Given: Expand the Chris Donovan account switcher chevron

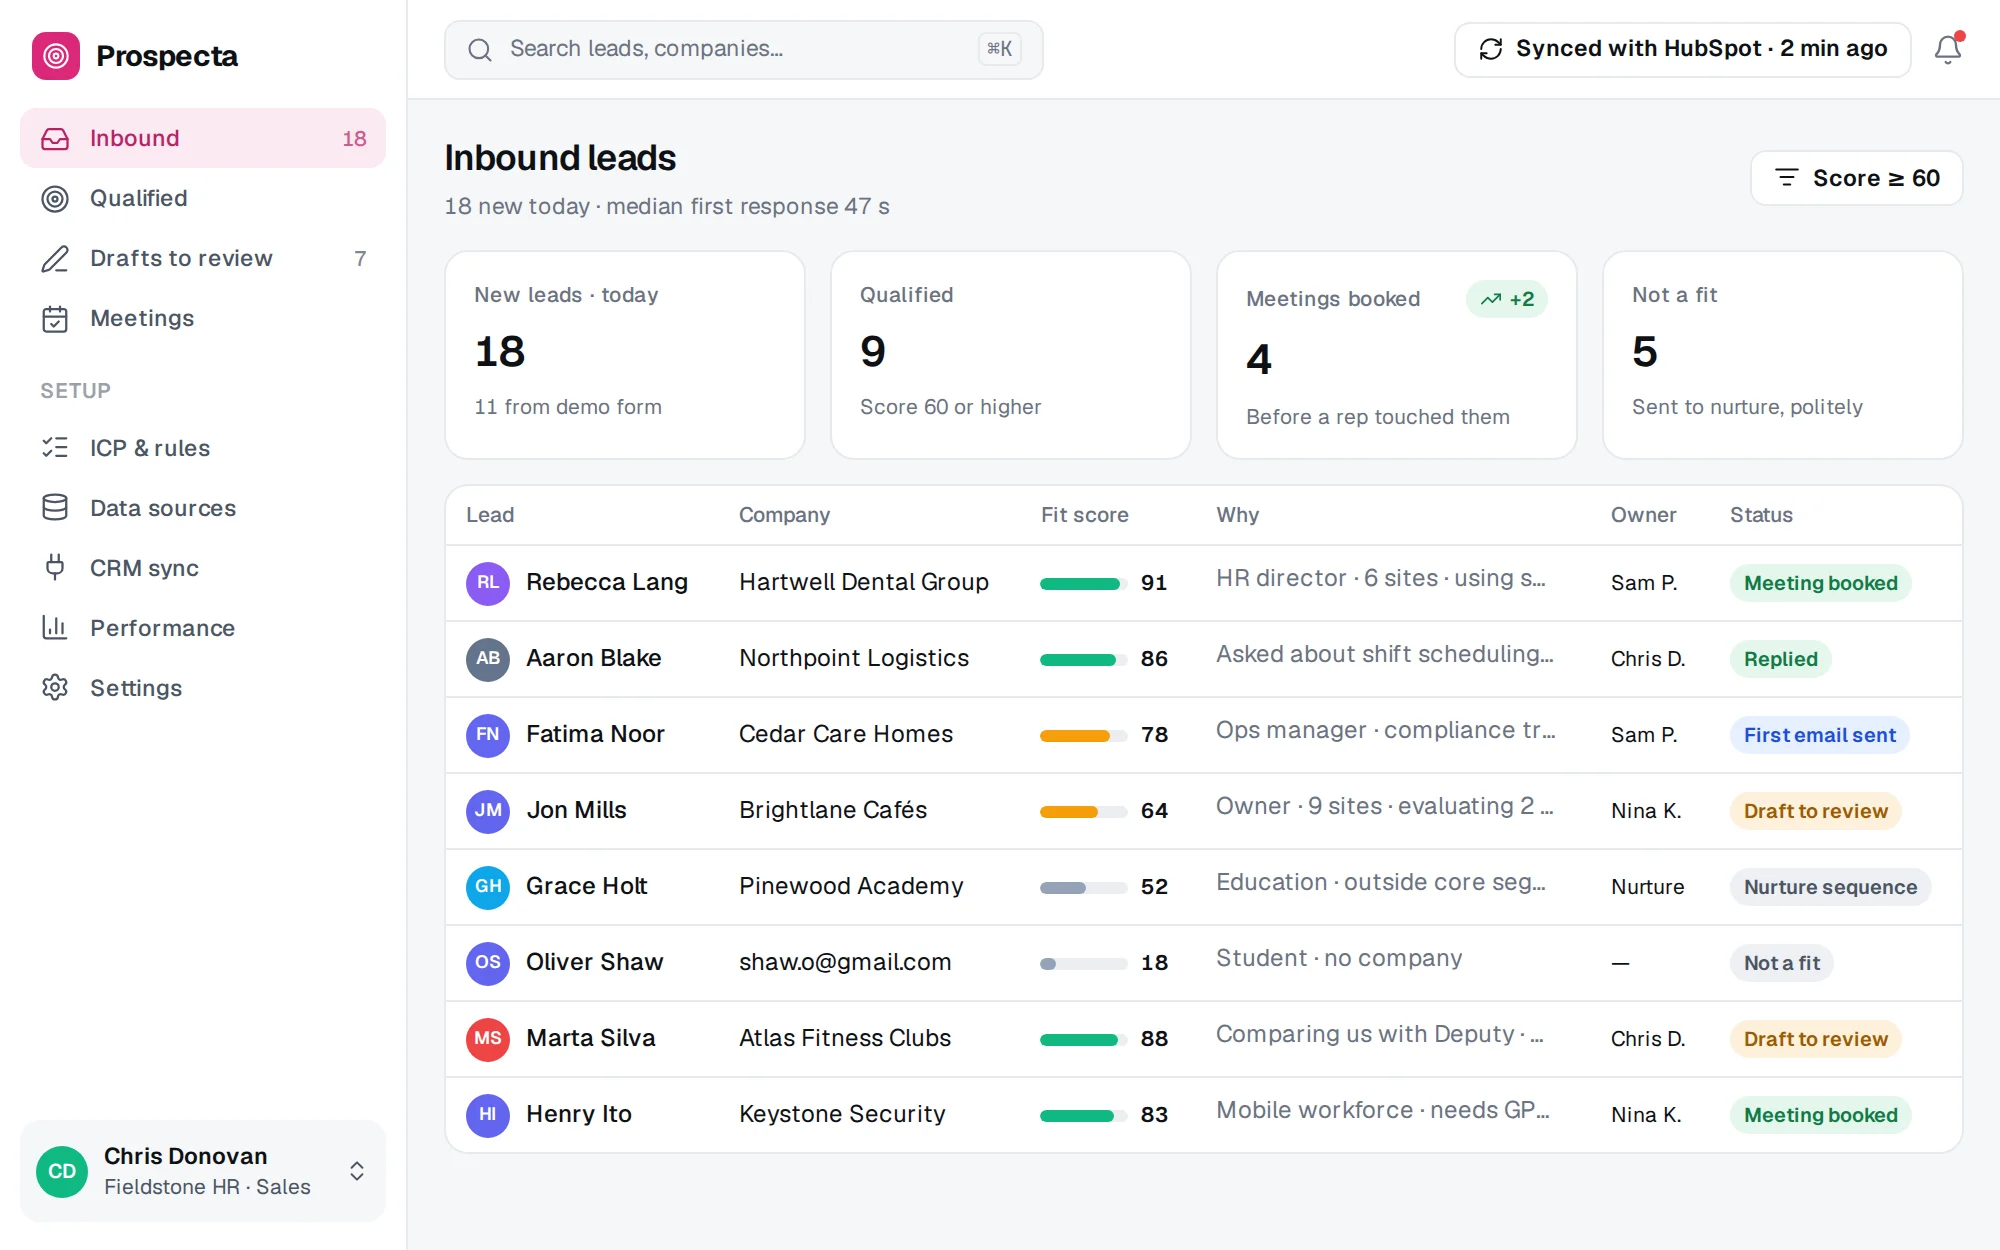Looking at the screenshot, I should click(357, 1171).
